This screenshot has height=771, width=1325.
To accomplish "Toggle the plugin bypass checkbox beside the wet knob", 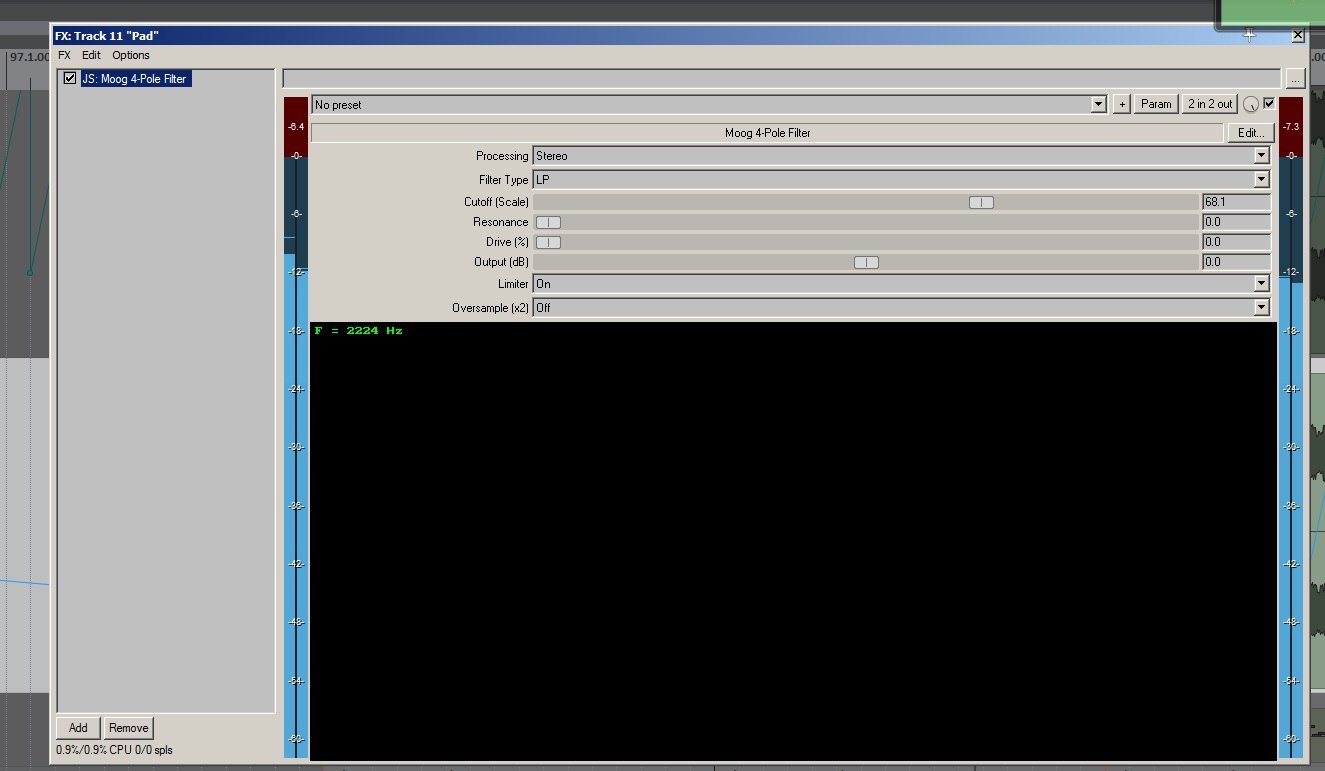I will point(1269,103).
